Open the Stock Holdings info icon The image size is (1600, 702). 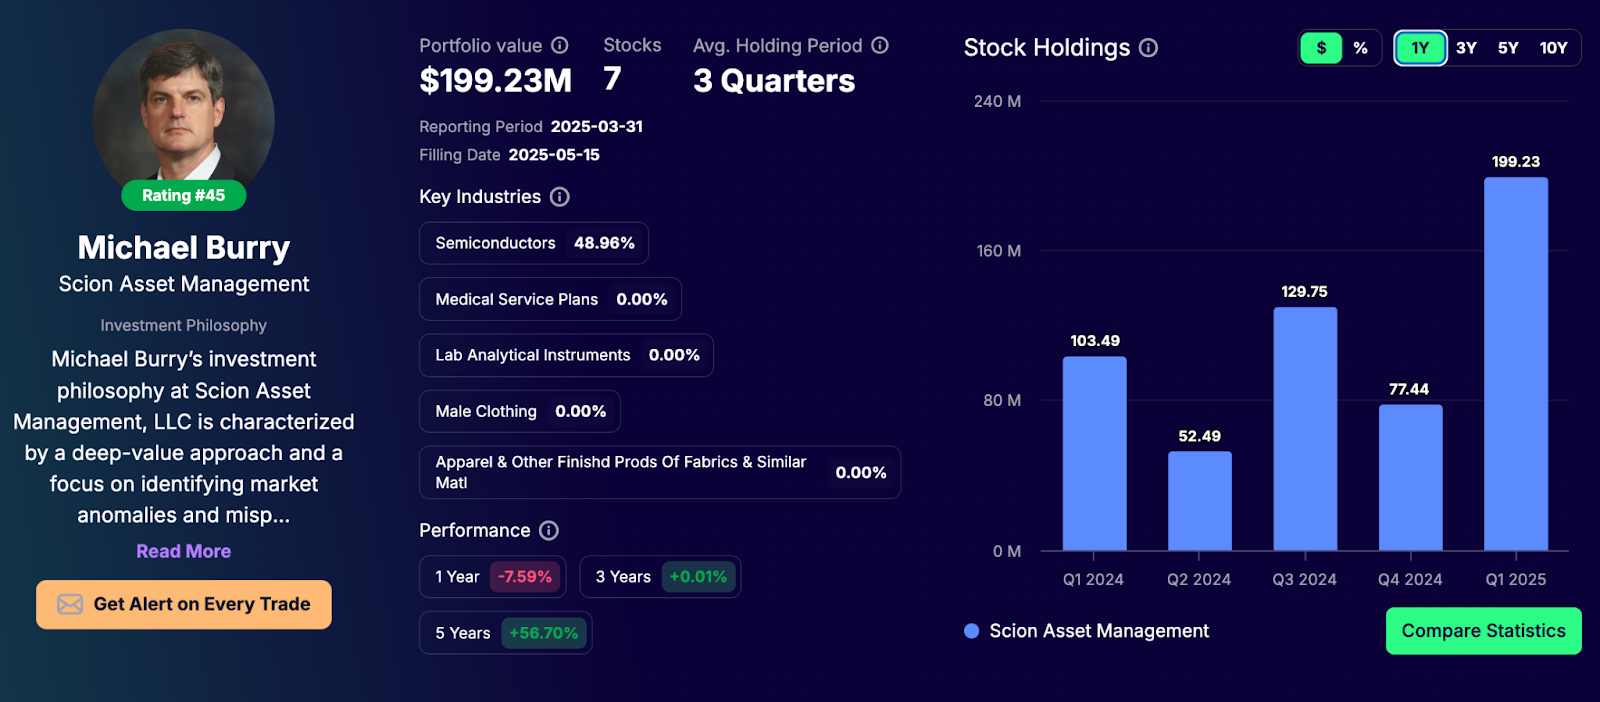tap(1149, 48)
